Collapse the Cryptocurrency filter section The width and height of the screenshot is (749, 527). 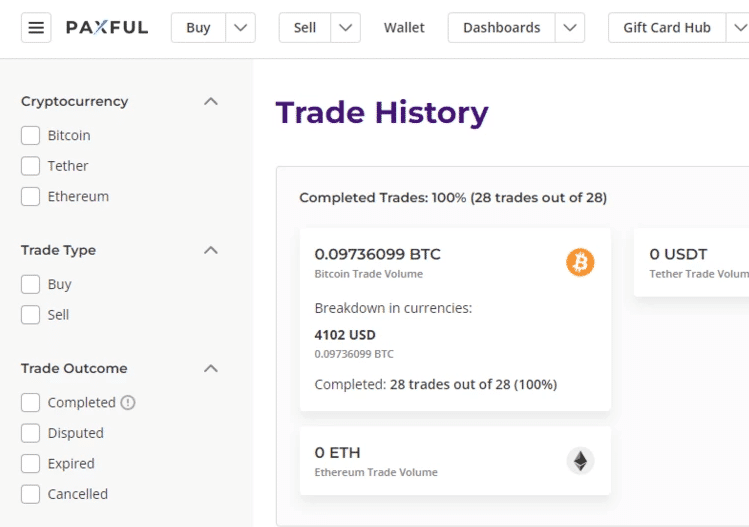coord(210,101)
